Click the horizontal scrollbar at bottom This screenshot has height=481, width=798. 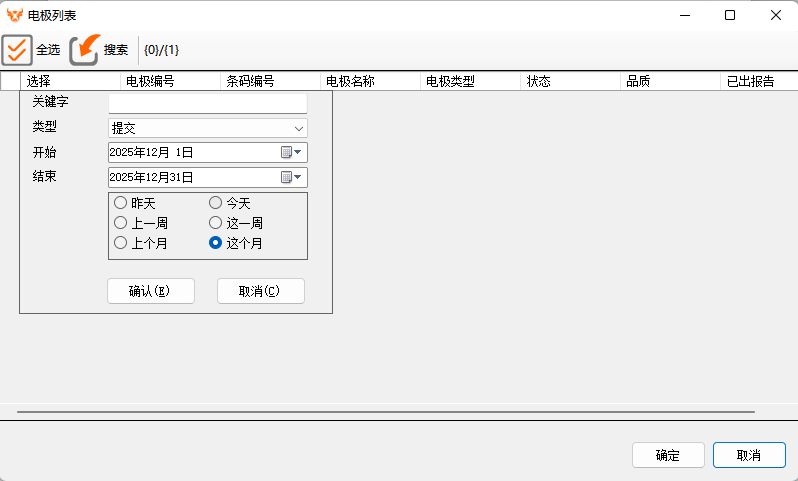386,412
